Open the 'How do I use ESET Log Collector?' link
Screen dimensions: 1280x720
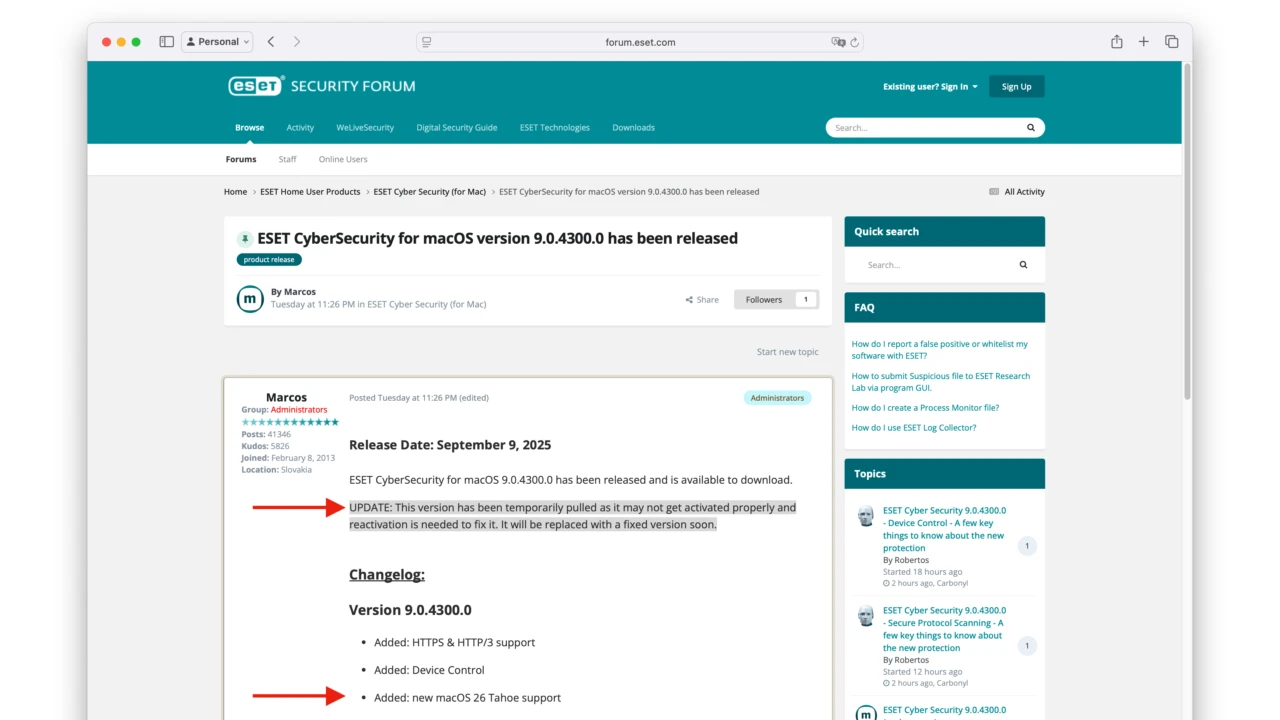[914, 427]
